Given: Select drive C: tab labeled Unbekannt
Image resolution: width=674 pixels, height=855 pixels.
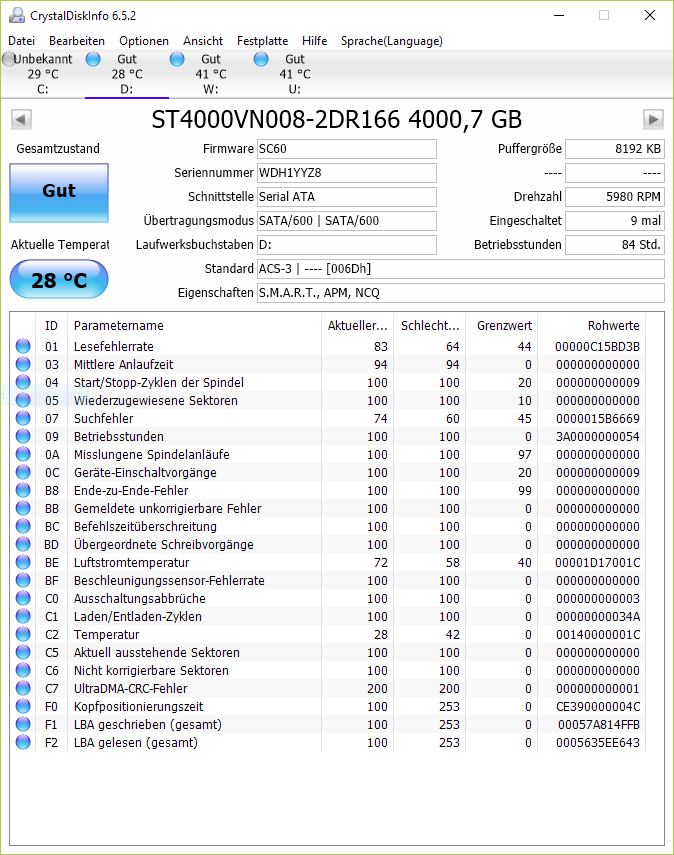Looking at the screenshot, I should 43,74.
